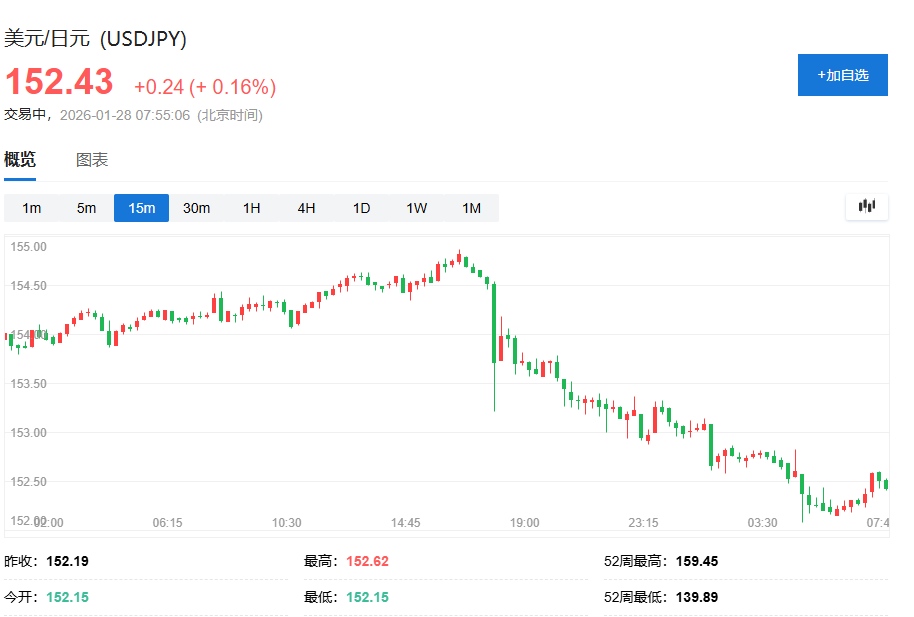Click the 19:00 label on time axis
Screen dimensions: 914x617
(x=525, y=523)
